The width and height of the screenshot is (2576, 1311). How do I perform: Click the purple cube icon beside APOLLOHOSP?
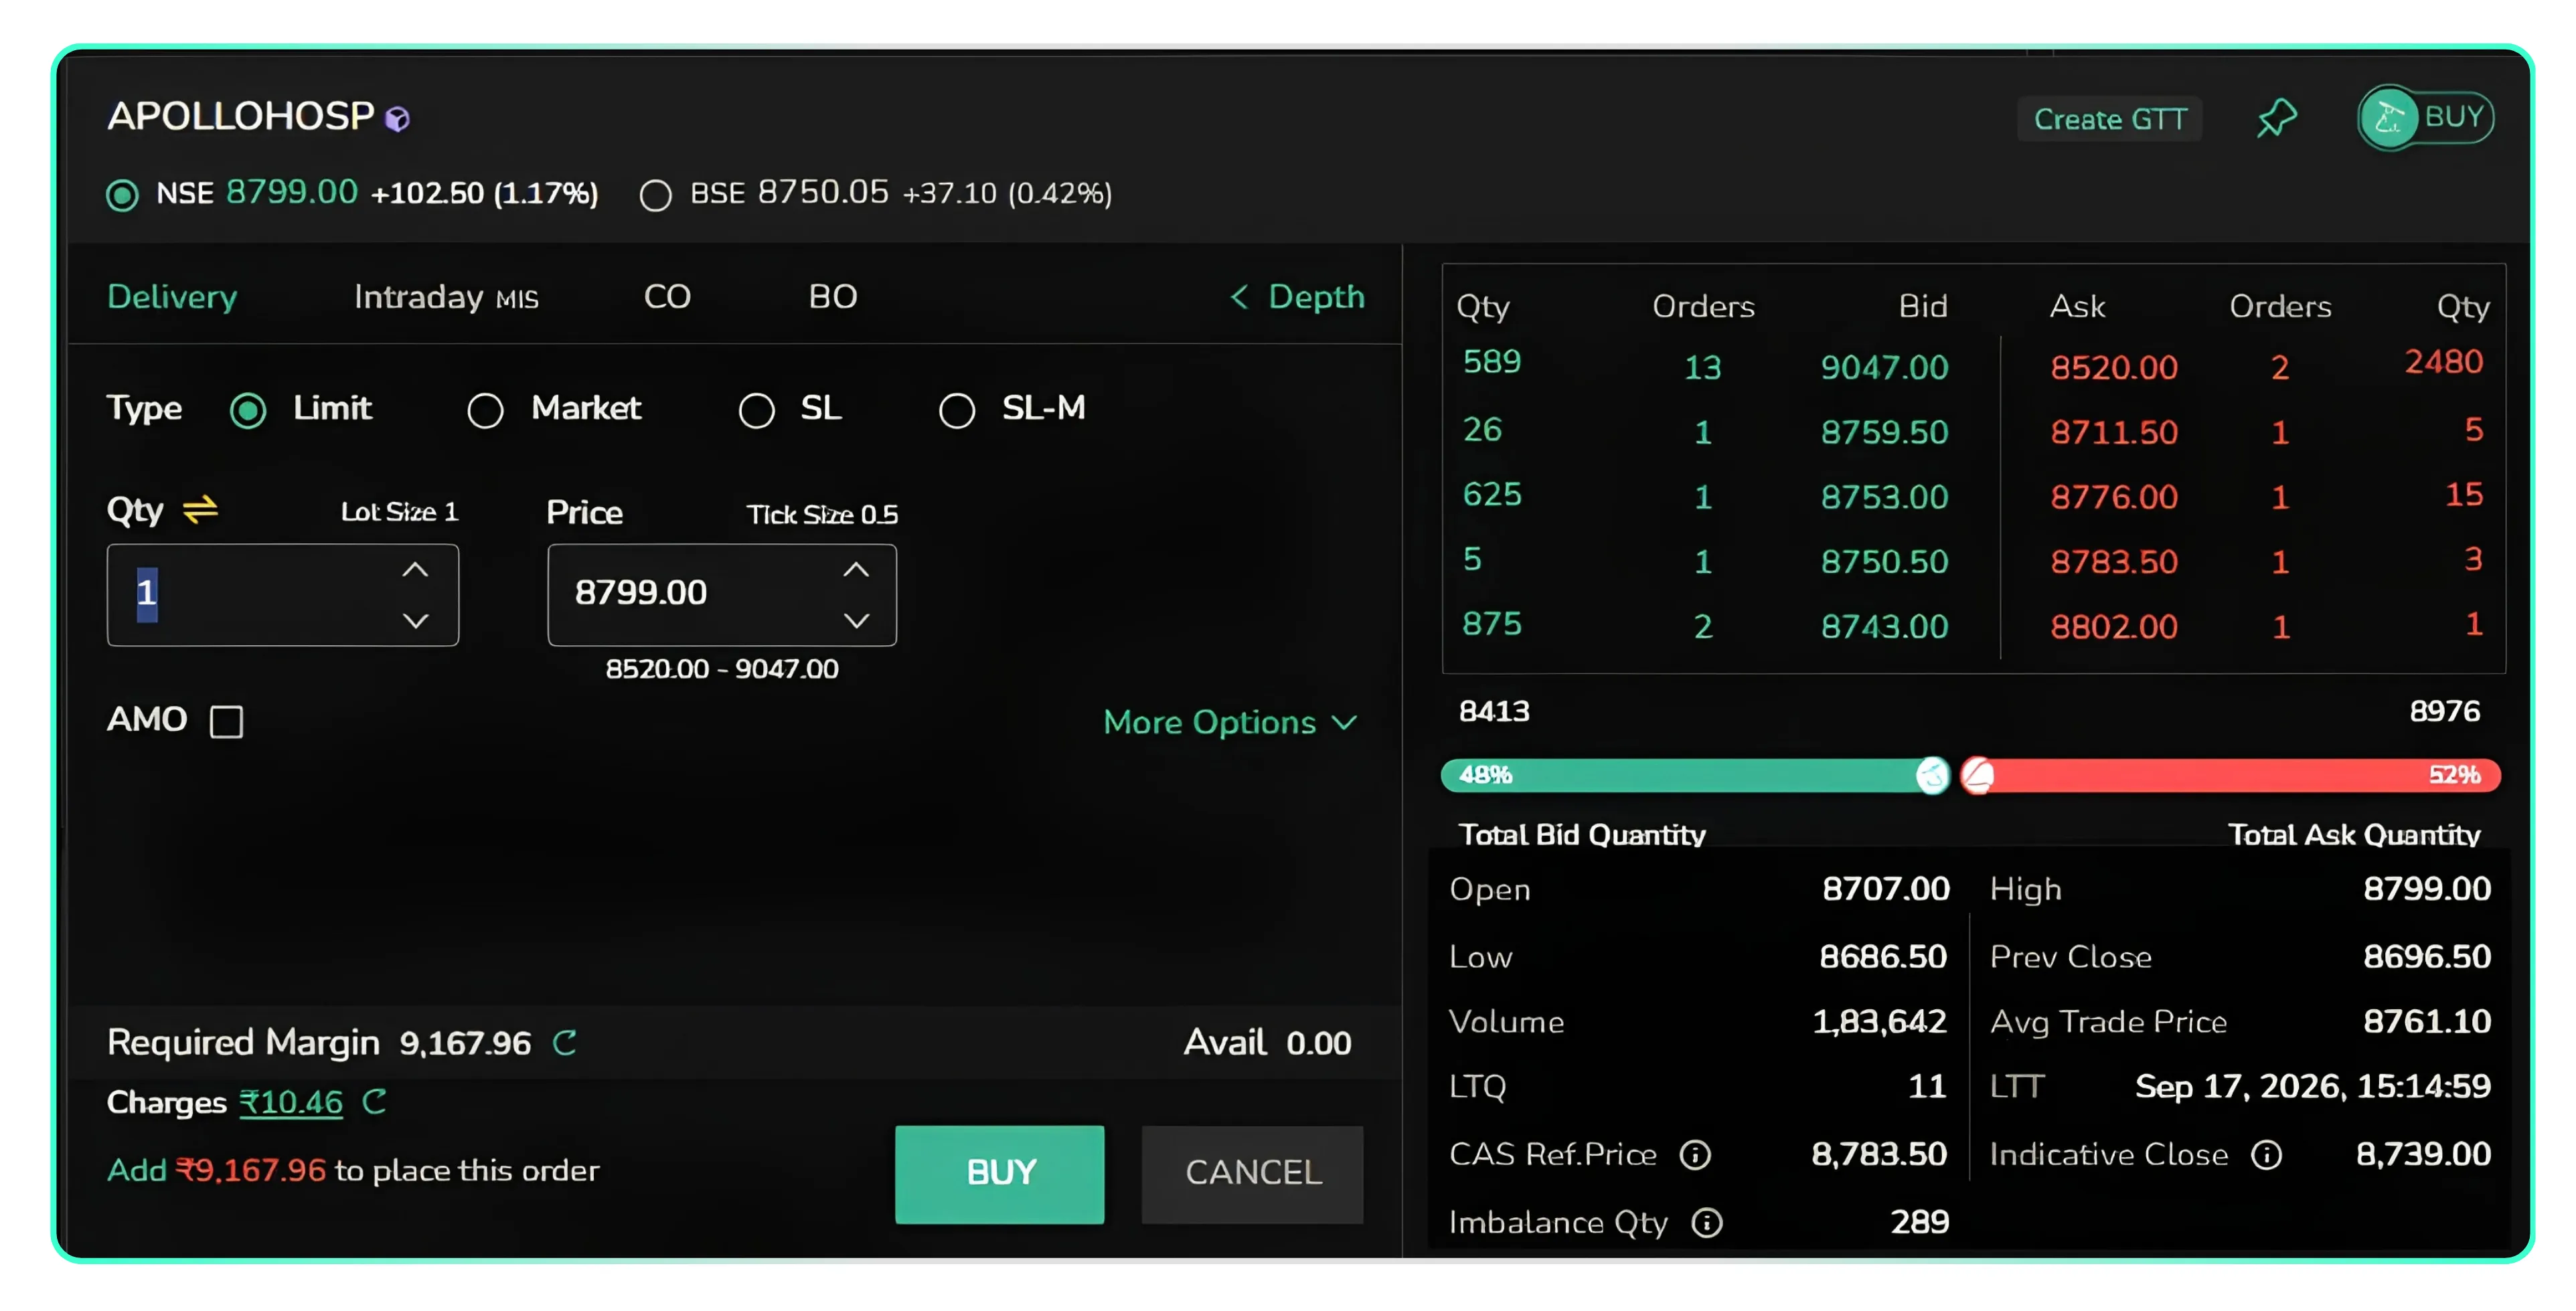[397, 119]
